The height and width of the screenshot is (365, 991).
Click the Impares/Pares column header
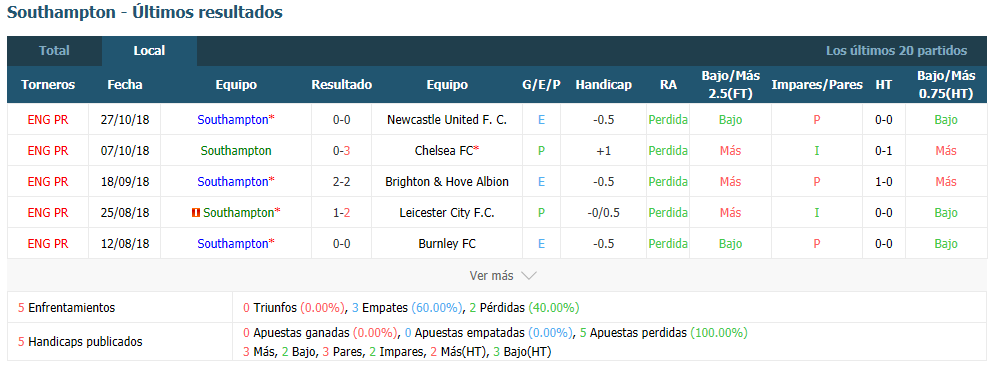click(817, 85)
